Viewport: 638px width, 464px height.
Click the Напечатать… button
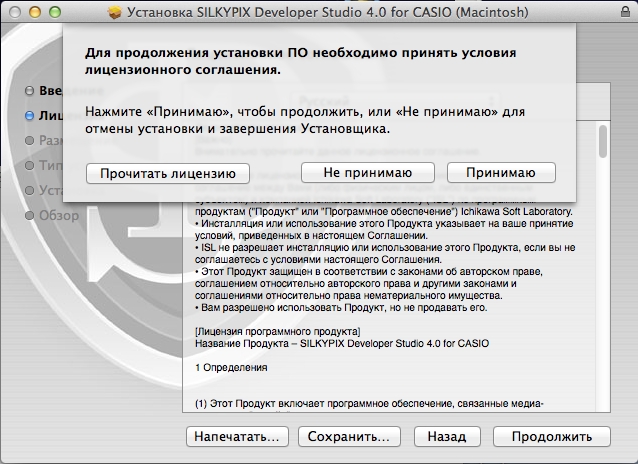pyautogui.click(x=237, y=436)
